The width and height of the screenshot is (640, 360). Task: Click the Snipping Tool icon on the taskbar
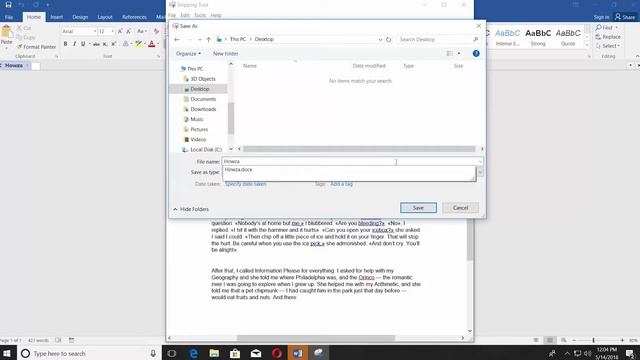319,353
